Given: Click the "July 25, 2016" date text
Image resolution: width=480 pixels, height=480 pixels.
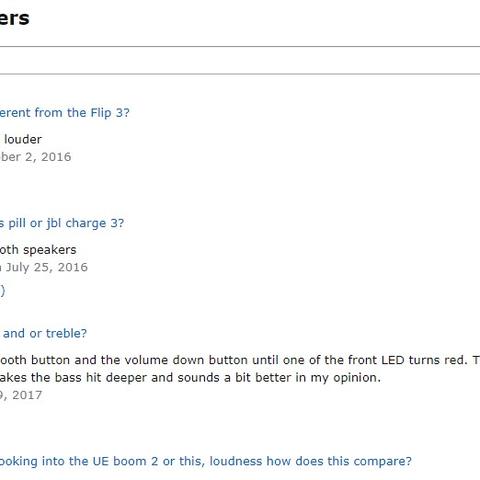Looking at the screenshot, I should (47, 267).
